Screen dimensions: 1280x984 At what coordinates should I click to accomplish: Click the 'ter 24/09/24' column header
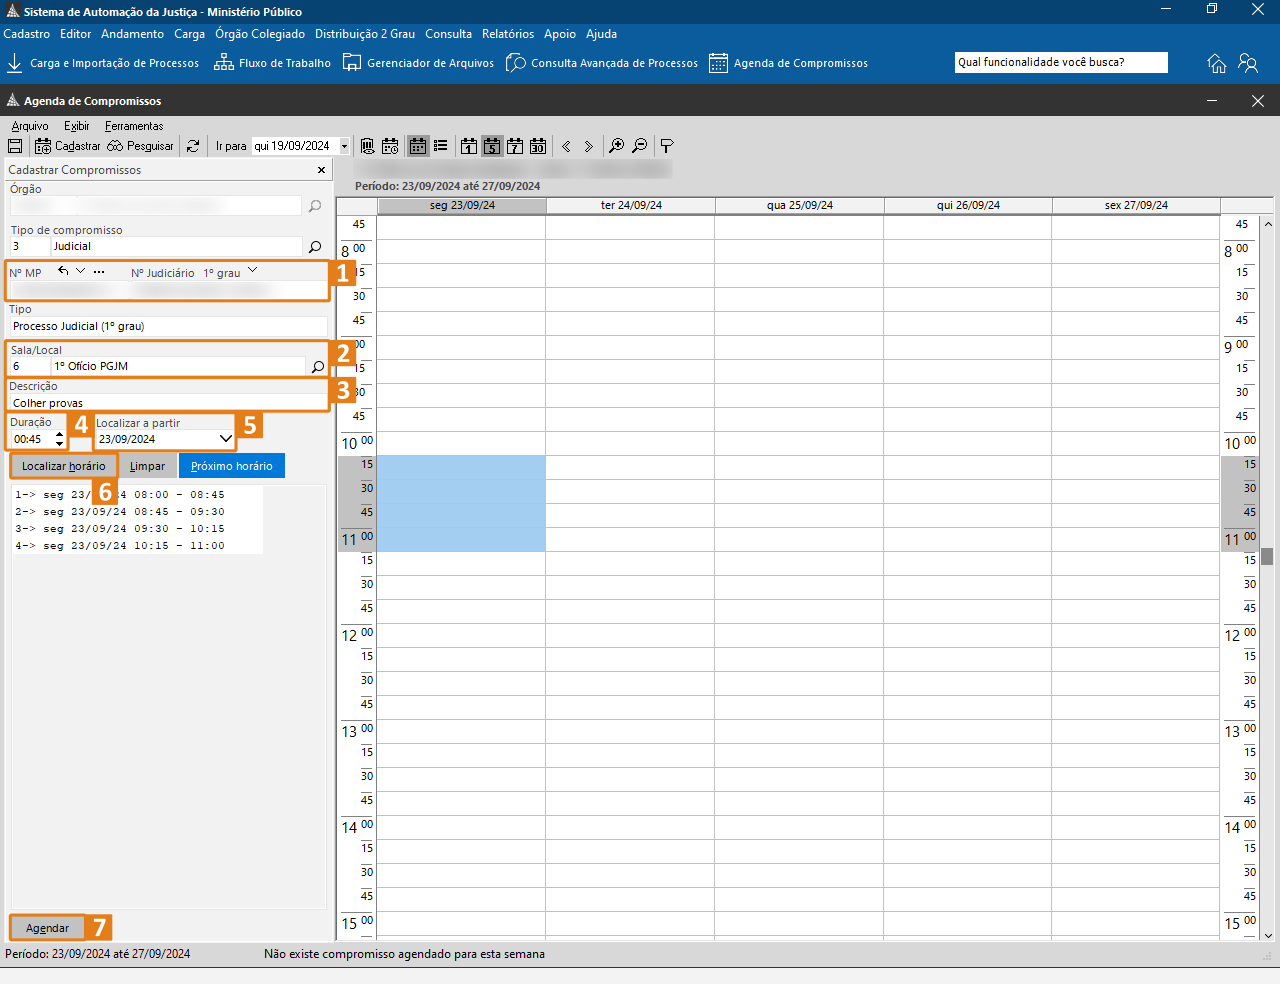click(x=631, y=205)
